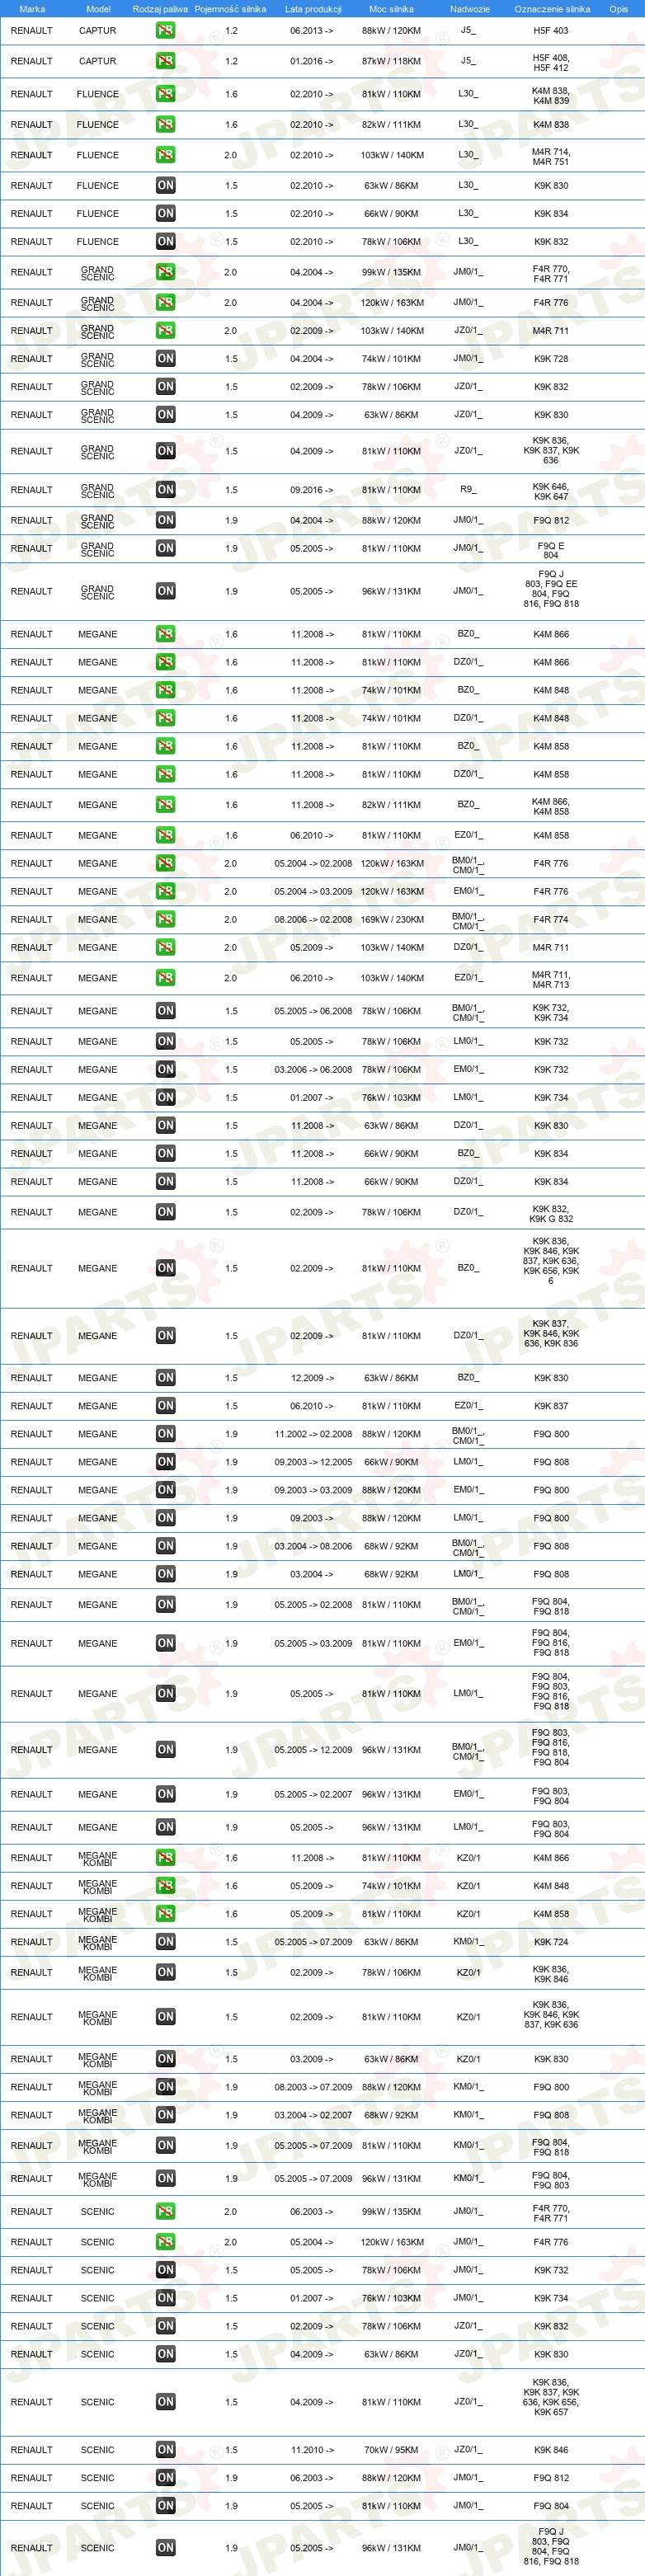Click ON diesel icon in Scenic F9Q 812 row
645x2576 pixels.
coord(165,2478)
